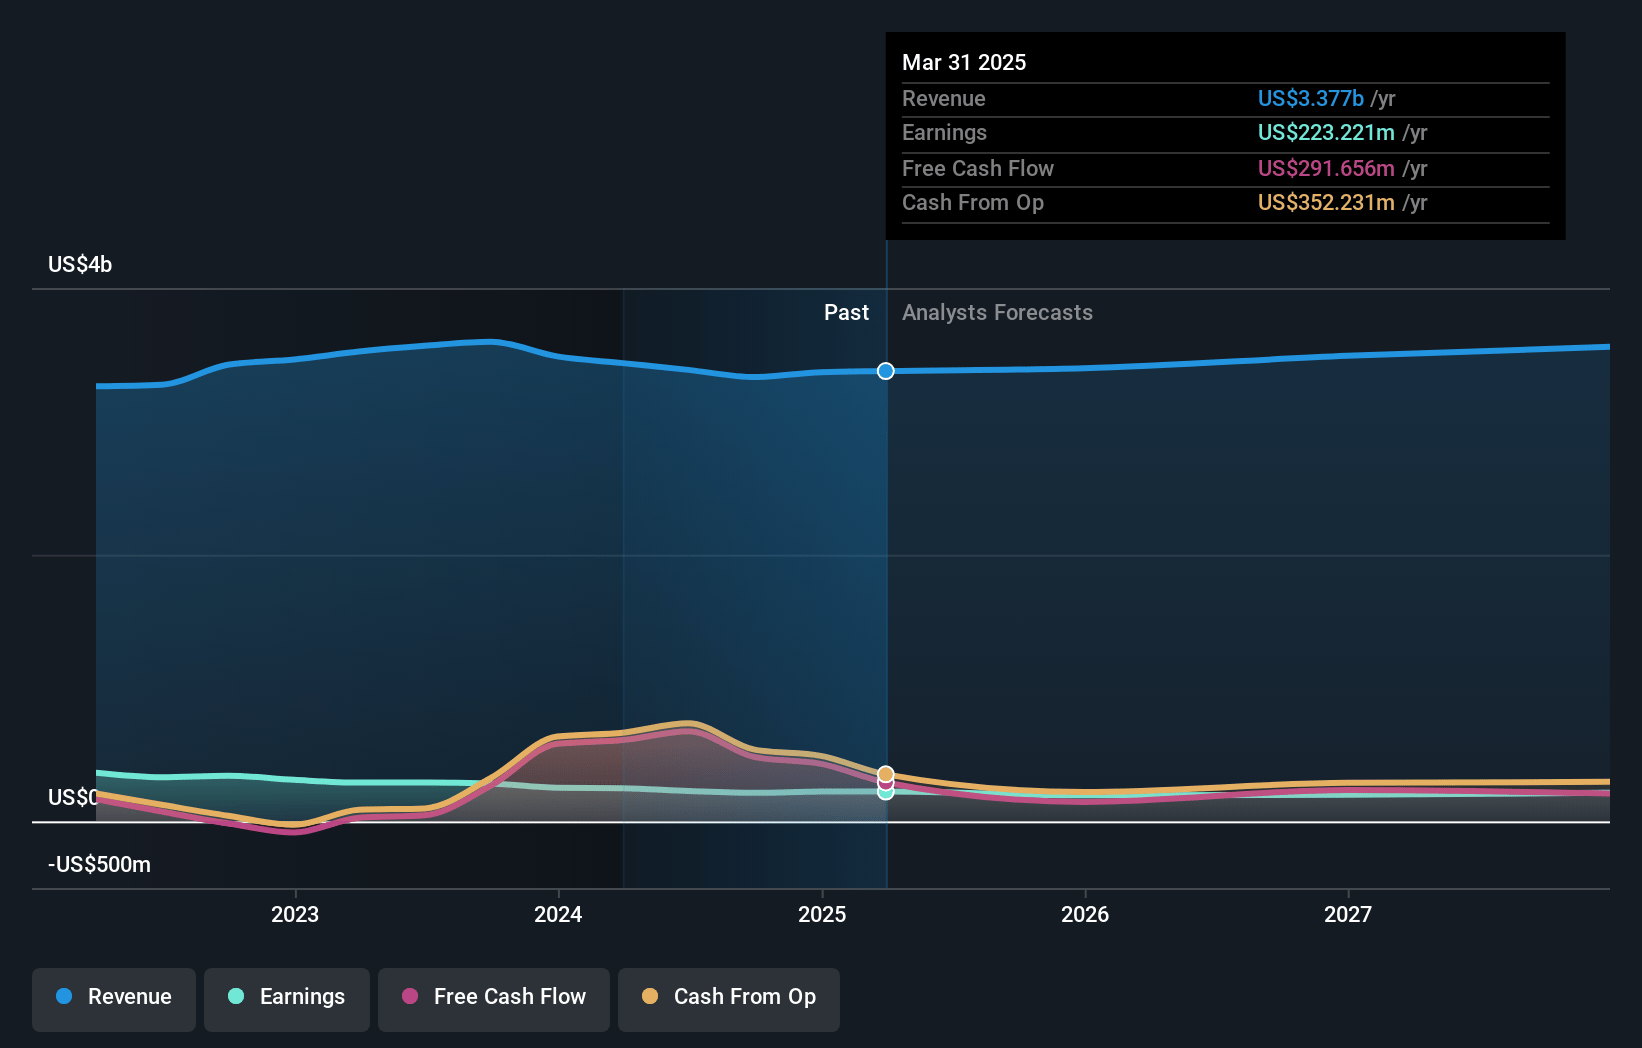Toggle the Cash From Op legend button
Screen dimensions: 1642x1048
[x=729, y=999]
